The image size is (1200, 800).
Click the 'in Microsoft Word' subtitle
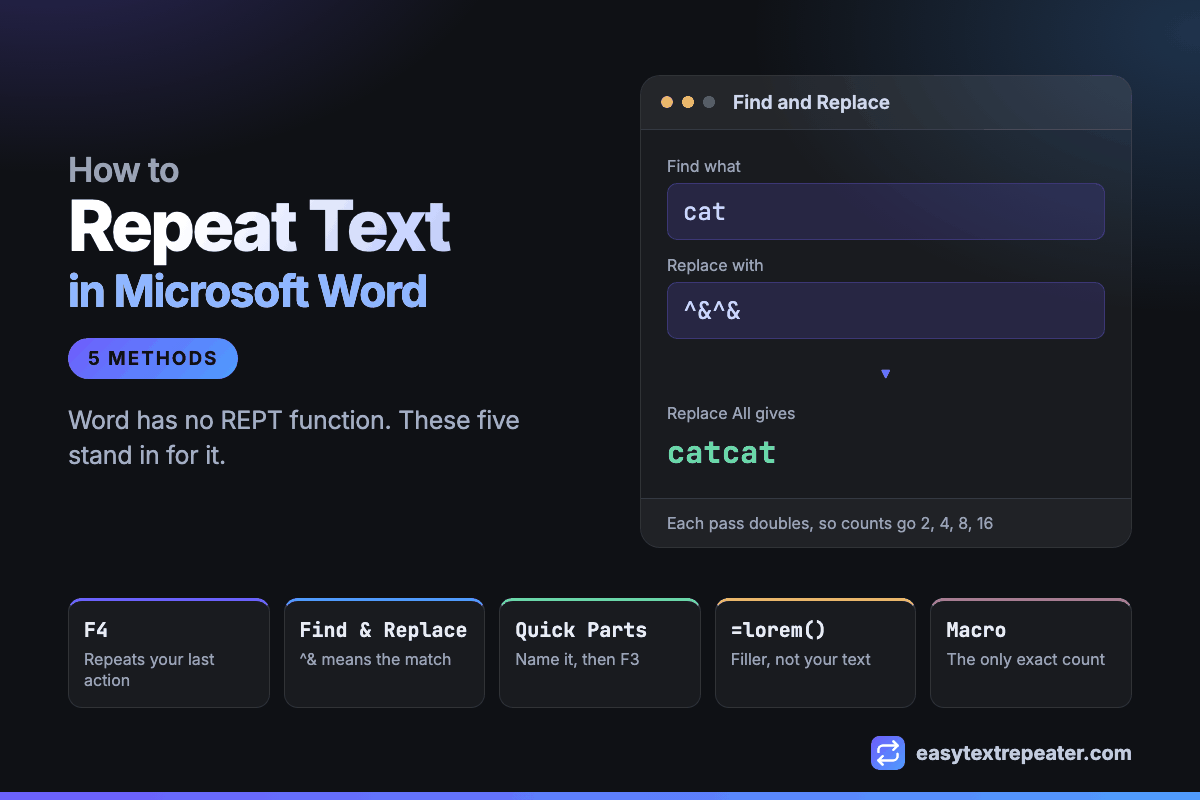coord(248,291)
